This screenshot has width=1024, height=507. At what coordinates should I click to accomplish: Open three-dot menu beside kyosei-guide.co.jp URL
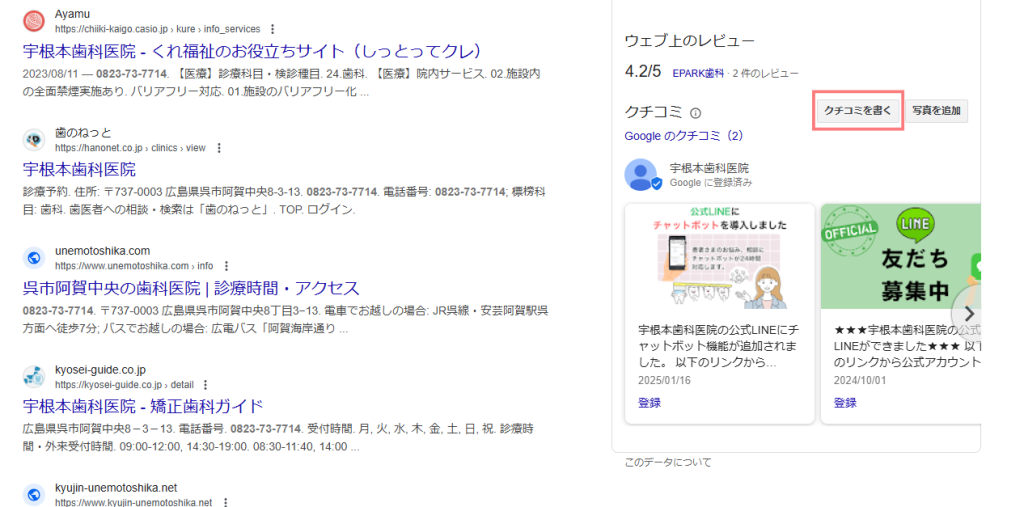coord(206,385)
